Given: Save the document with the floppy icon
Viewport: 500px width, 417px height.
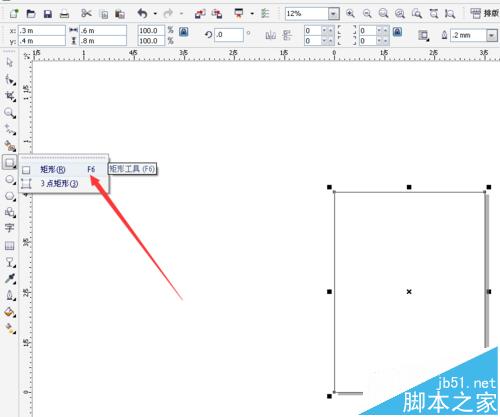Looking at the screenshot, I should coord(48,14).
